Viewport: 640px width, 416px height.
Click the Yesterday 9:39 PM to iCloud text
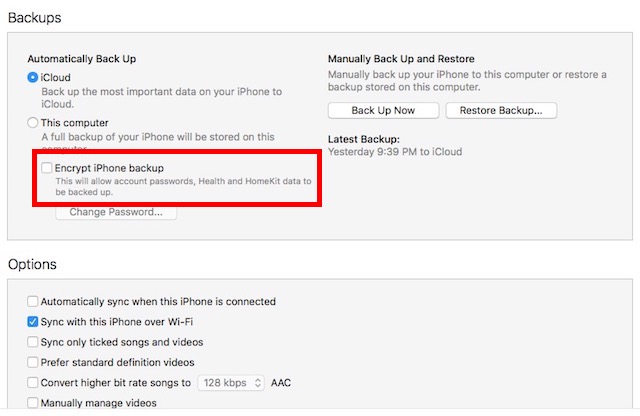pos(395,152)
